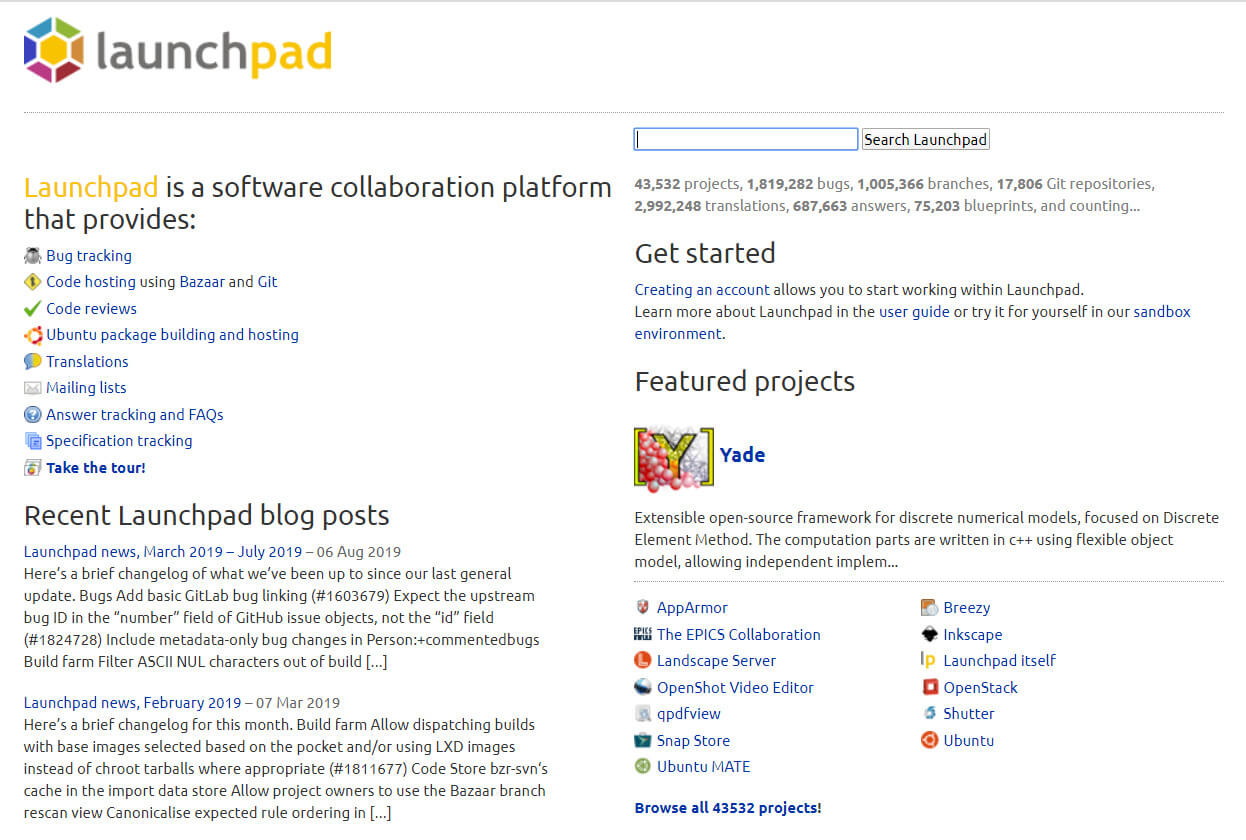Open the Code reviews link
This screenshot has width=1246, height=840.
click(x=91, y=309)
